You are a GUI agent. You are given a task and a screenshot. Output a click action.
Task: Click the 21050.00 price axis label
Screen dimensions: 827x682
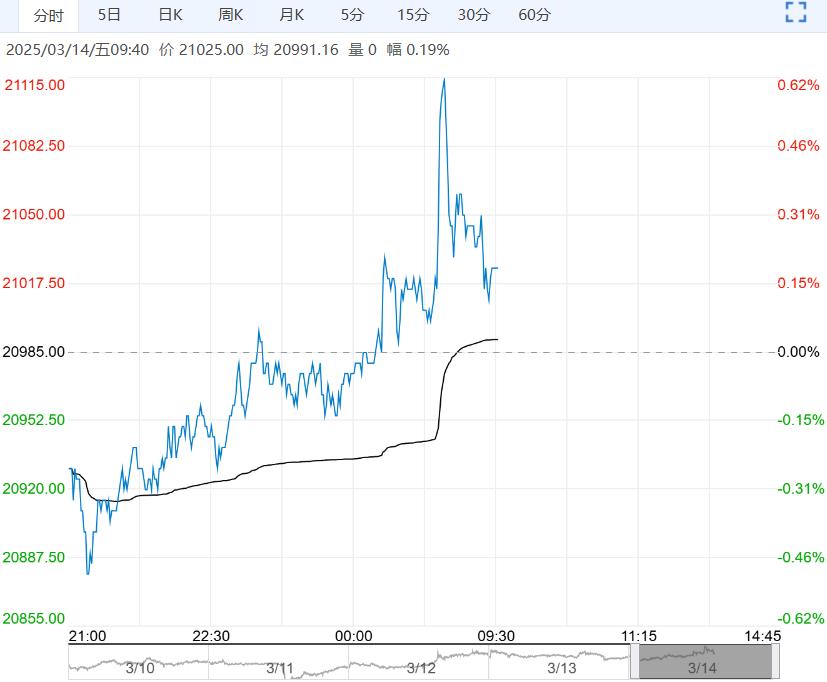34,215
